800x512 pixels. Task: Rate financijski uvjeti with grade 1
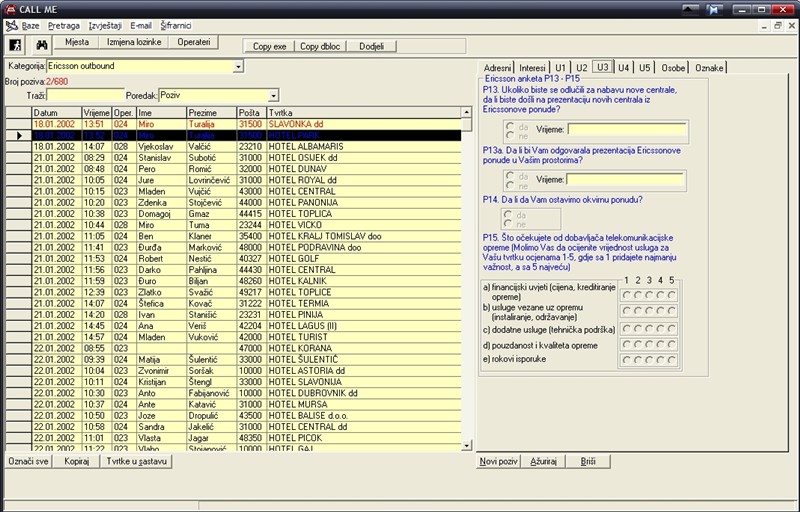pos(627,295)
